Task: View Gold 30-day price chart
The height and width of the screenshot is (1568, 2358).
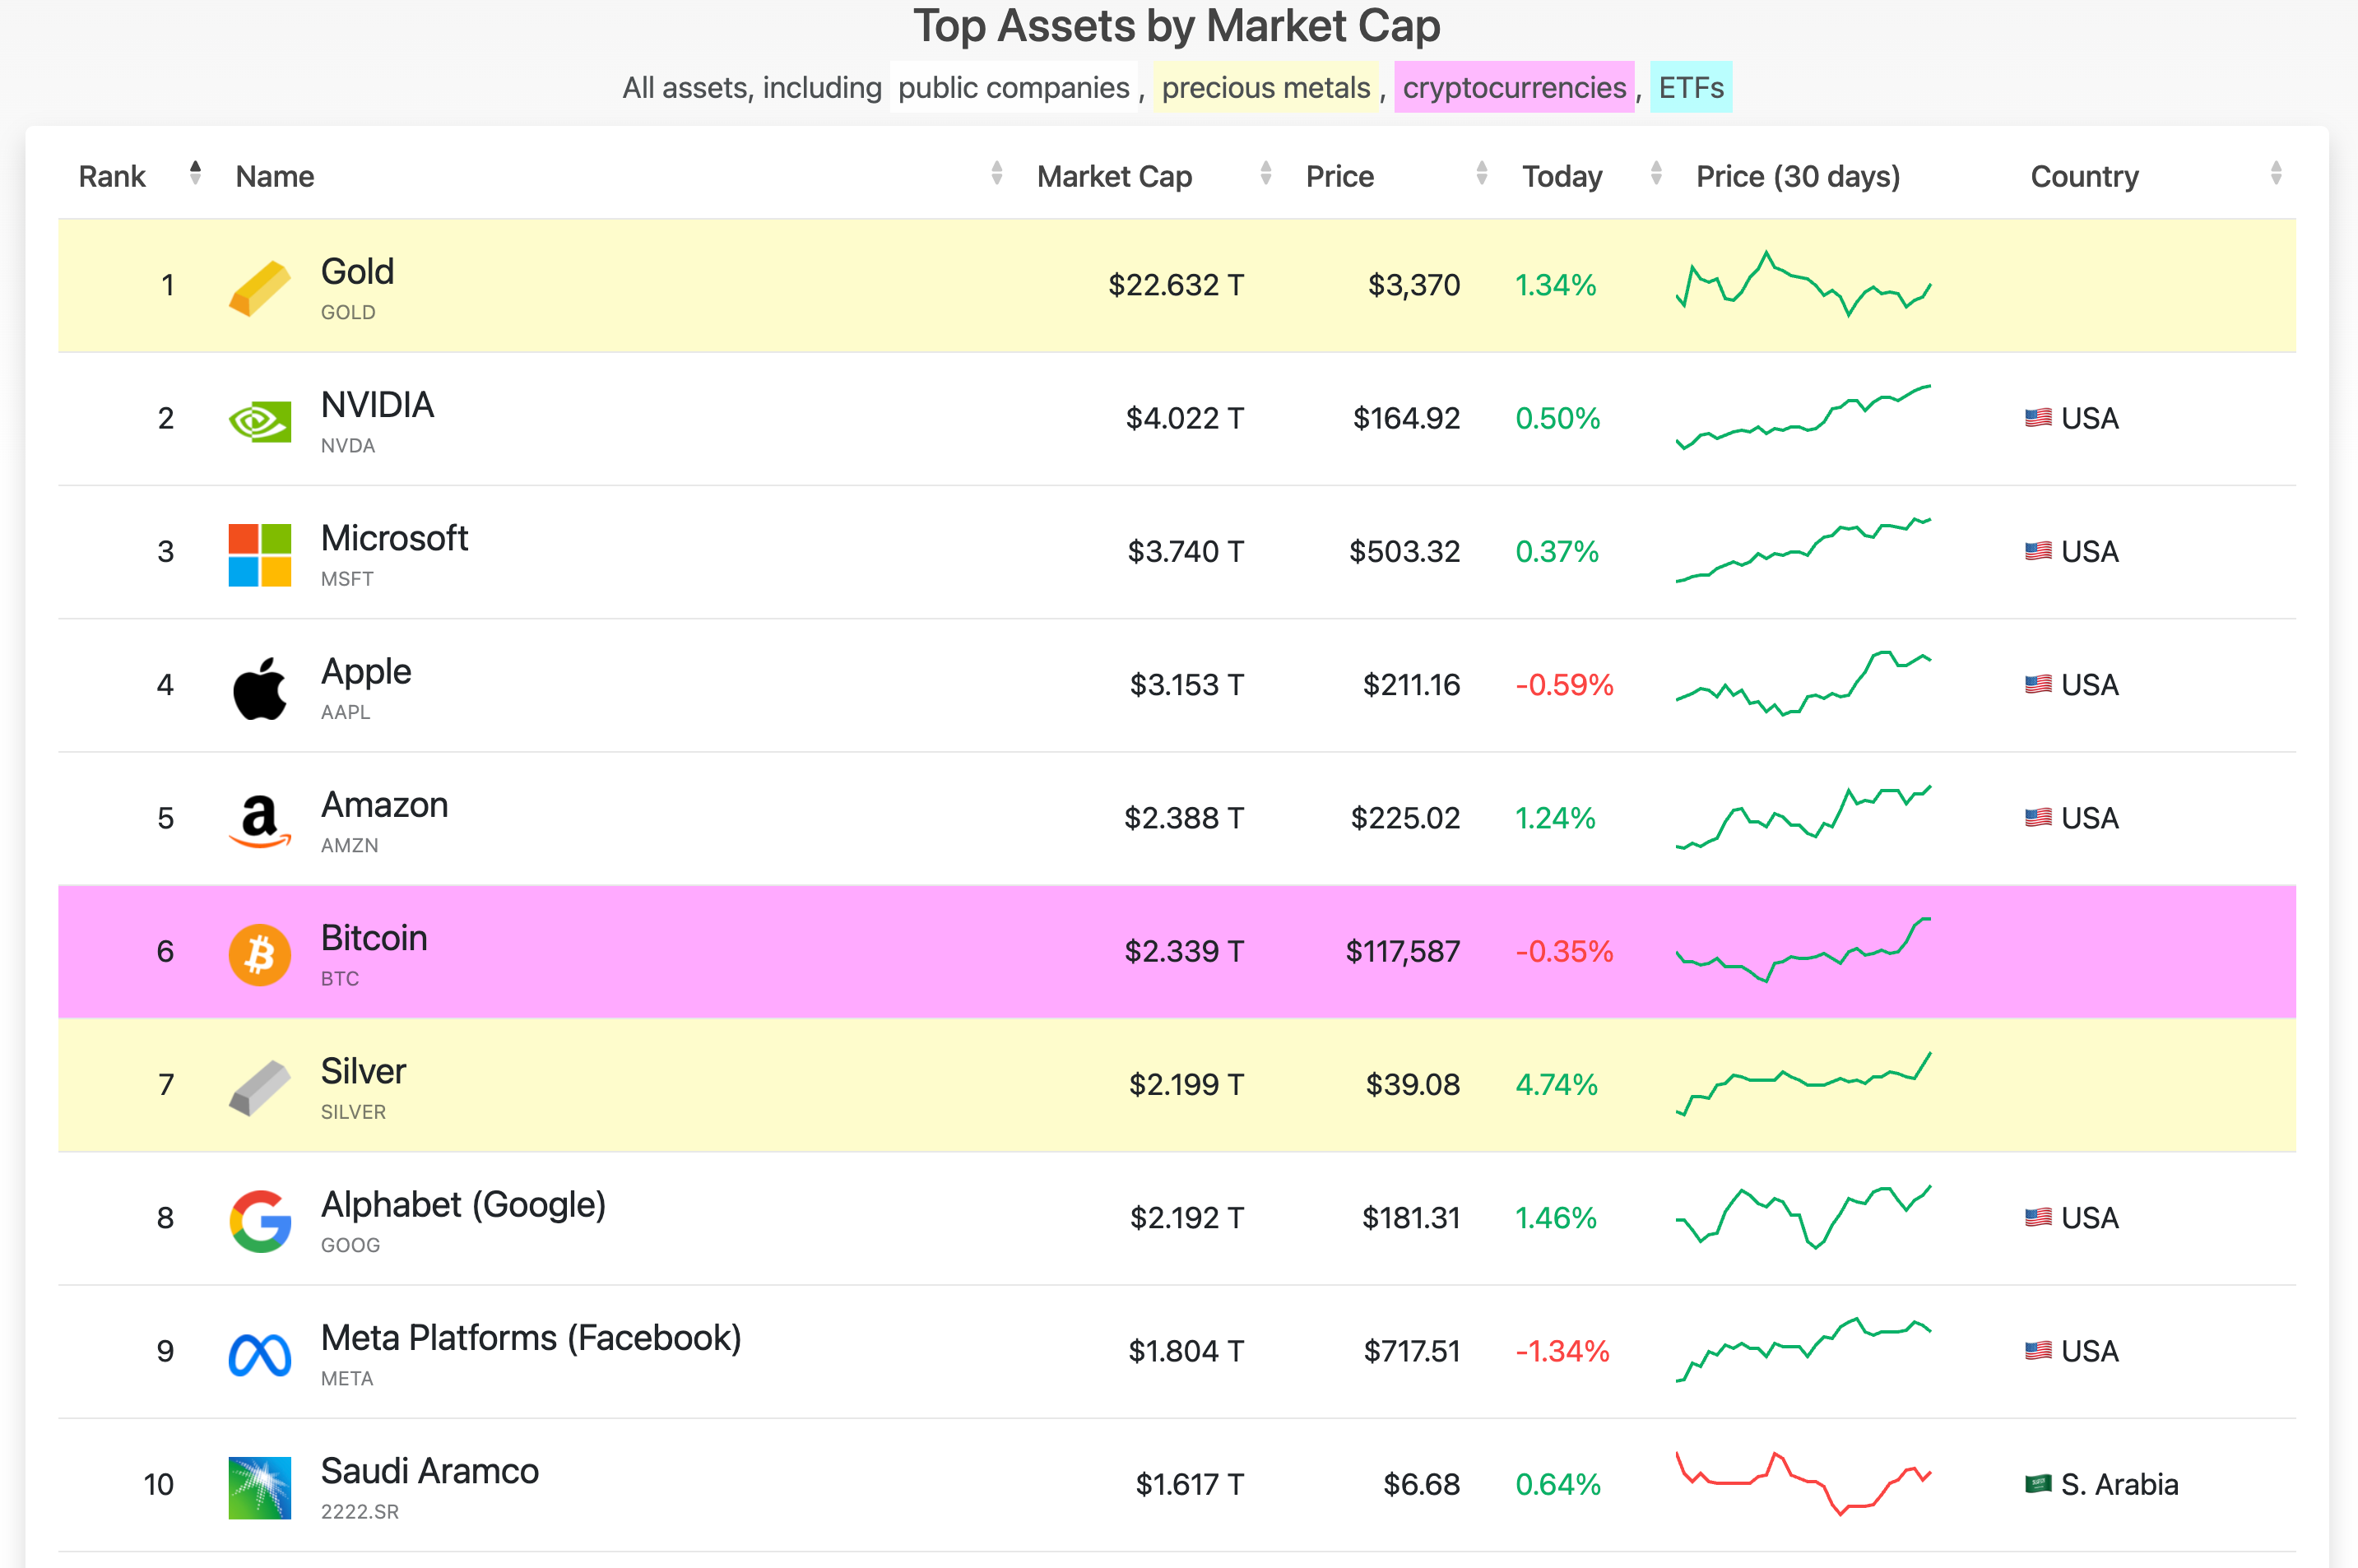Action: pos(1803,284)
